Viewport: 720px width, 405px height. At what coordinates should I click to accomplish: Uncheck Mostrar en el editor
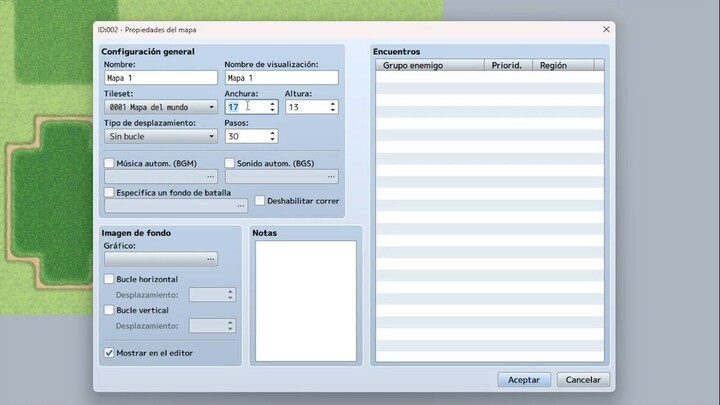click(x=109, y=353)
